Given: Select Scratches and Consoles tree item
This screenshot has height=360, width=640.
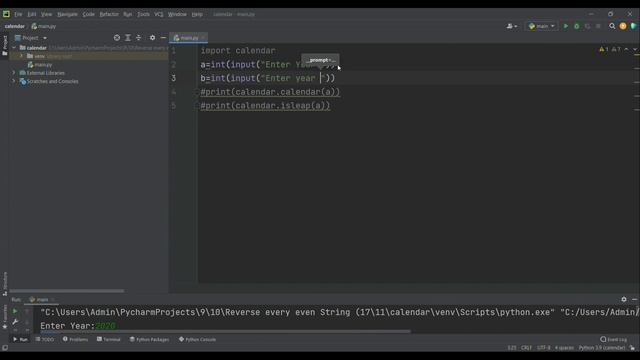Looking at the screenshot, I should tap(49, 81).
